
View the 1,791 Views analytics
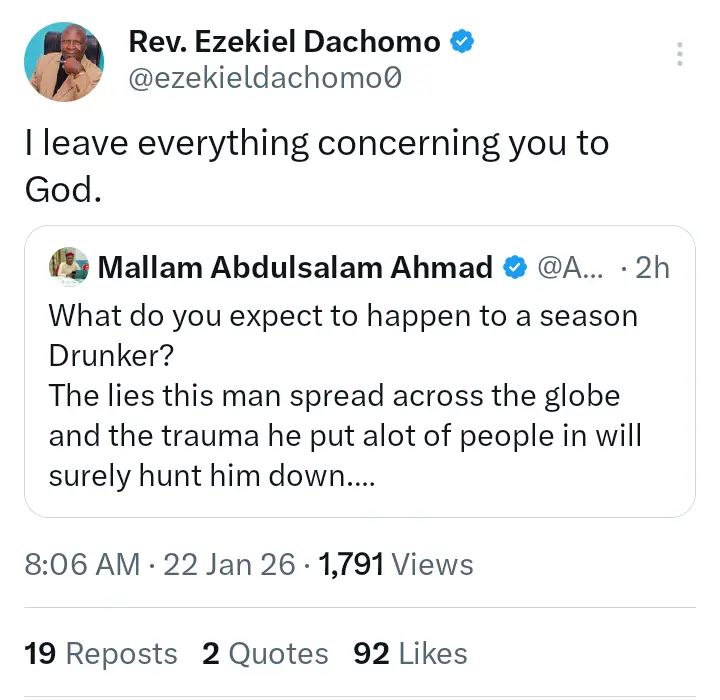click(x=396, y=565)
